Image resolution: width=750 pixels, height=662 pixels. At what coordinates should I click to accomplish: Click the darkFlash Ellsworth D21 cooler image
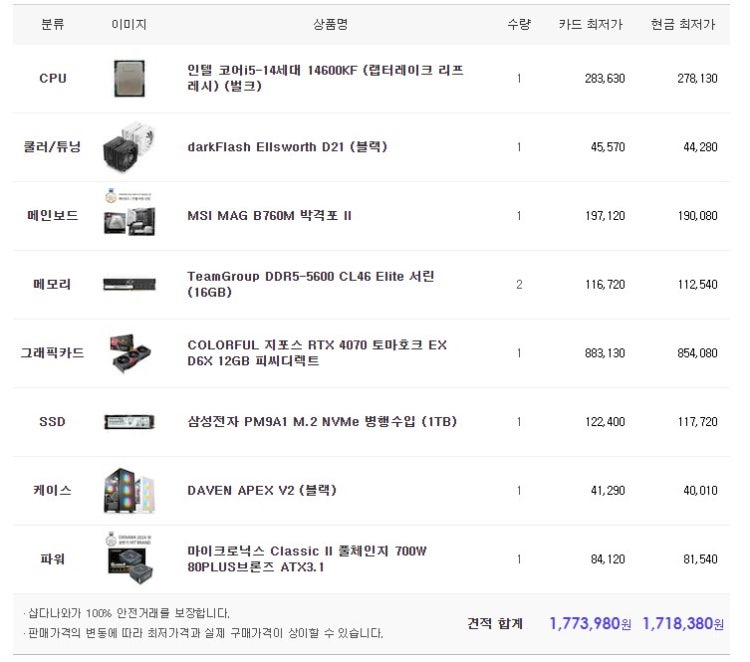[129, 147]
